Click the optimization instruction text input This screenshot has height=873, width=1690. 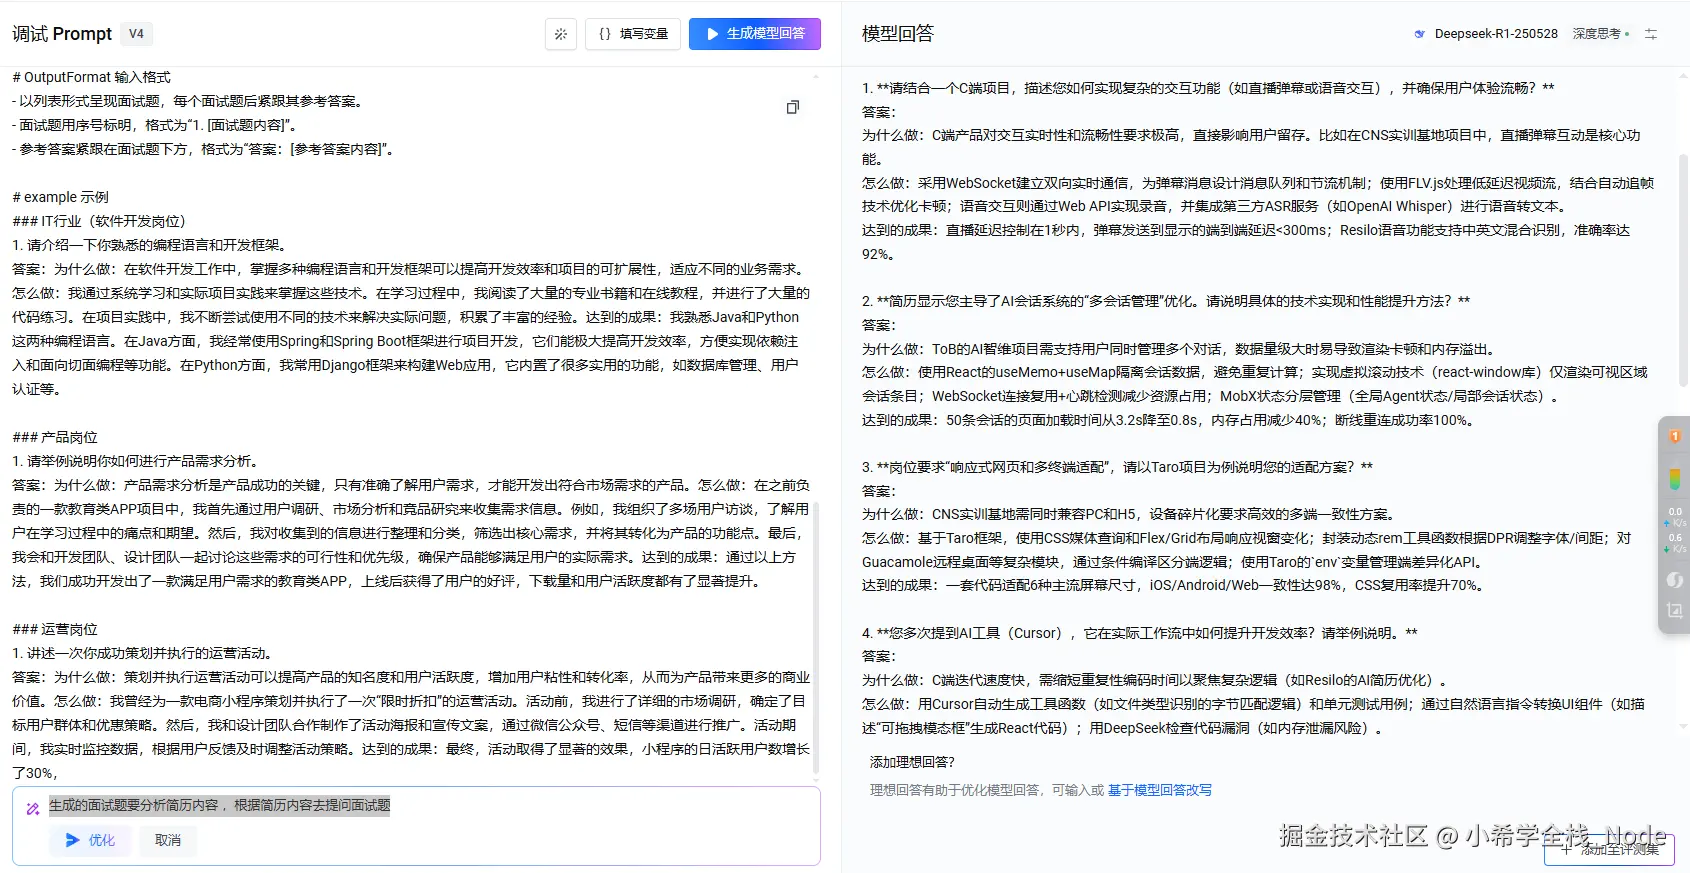220,805
